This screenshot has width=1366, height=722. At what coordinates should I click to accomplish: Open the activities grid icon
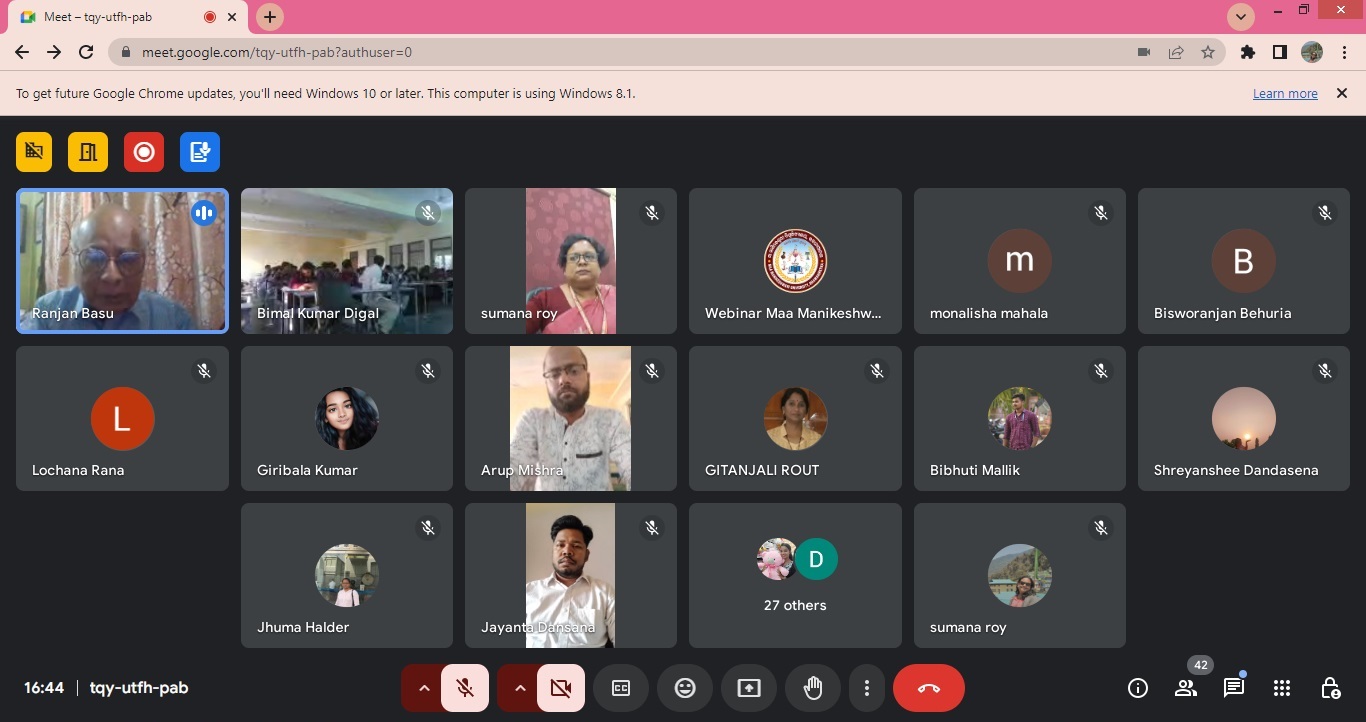(1282, 688)
